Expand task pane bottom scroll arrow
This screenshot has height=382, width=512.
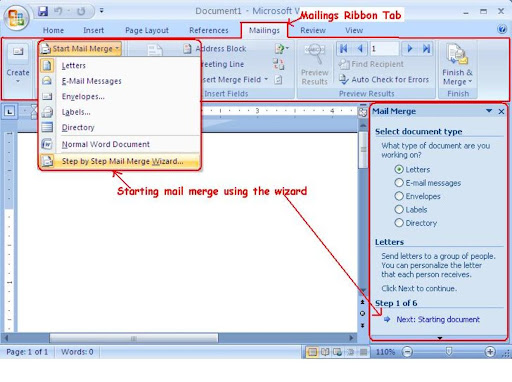440,338
